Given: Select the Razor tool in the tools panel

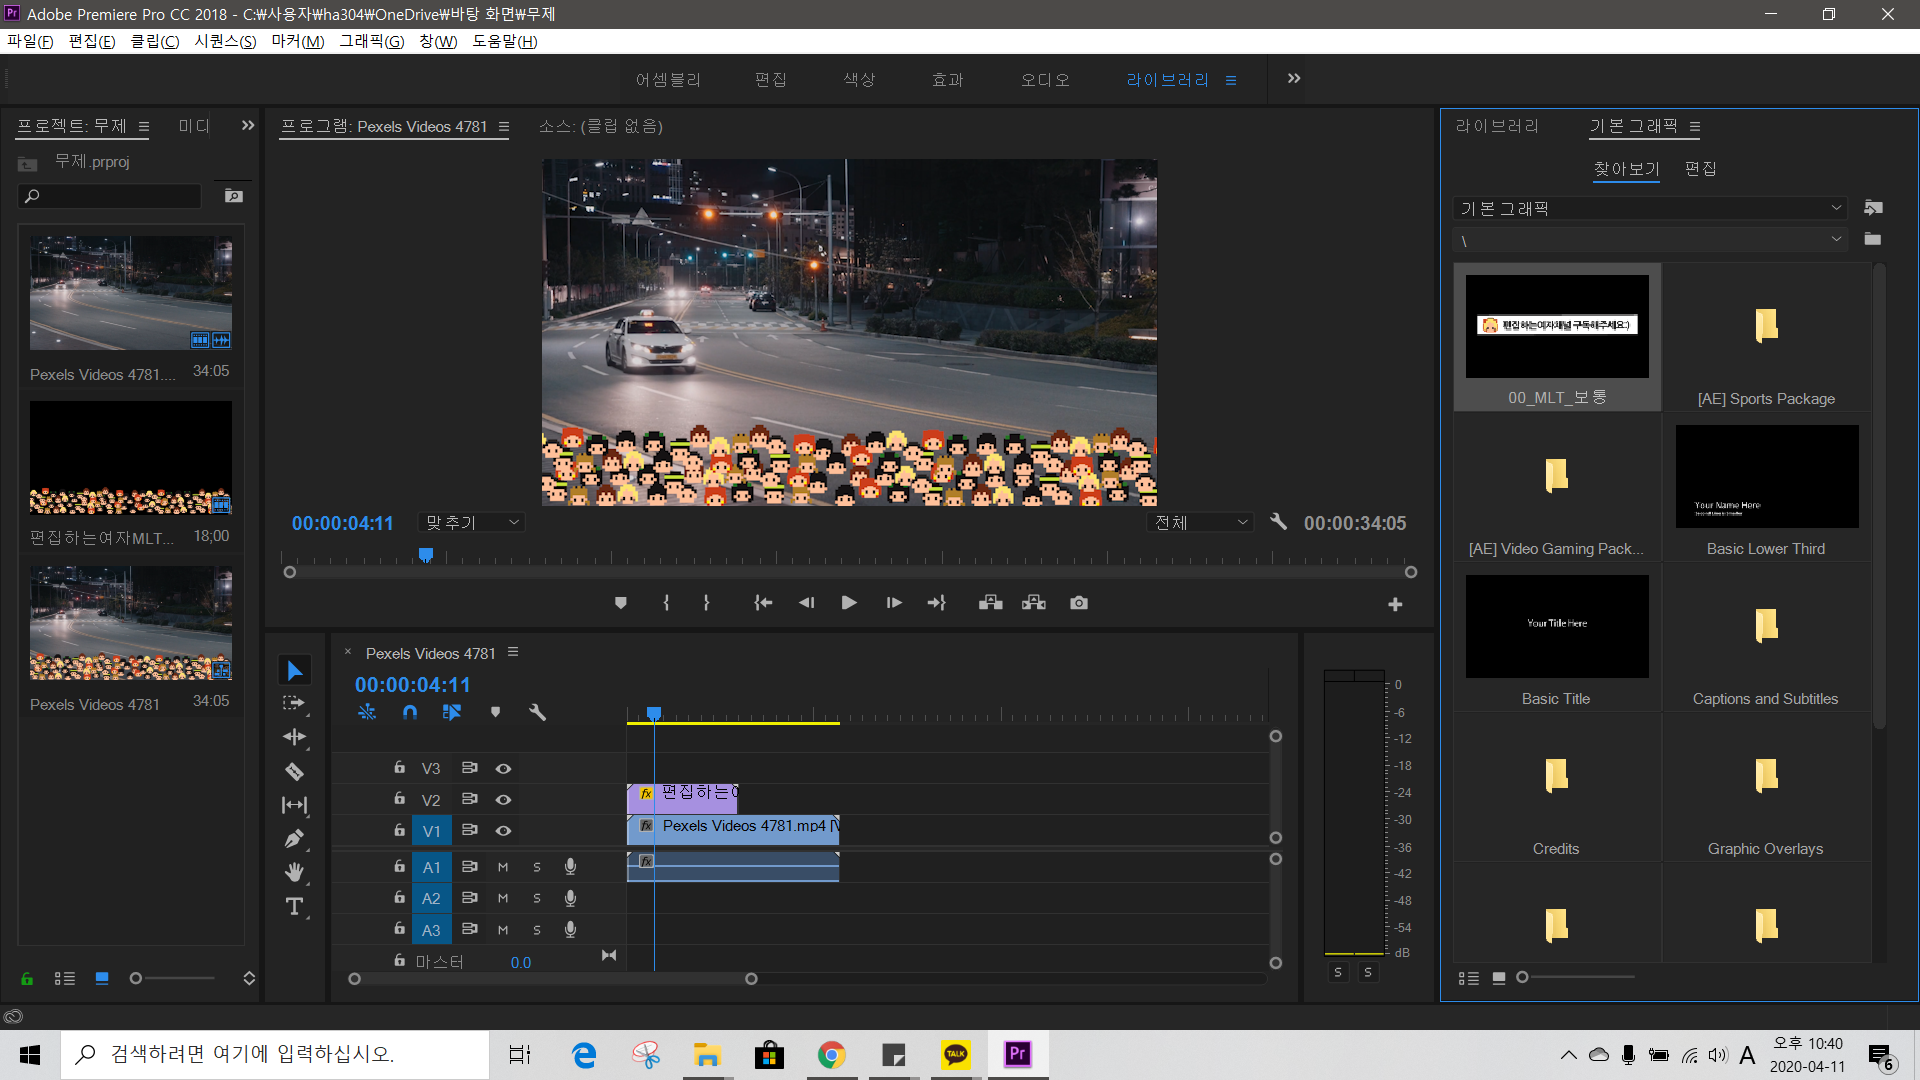Looking at the screenshot, I should [294, 771].
